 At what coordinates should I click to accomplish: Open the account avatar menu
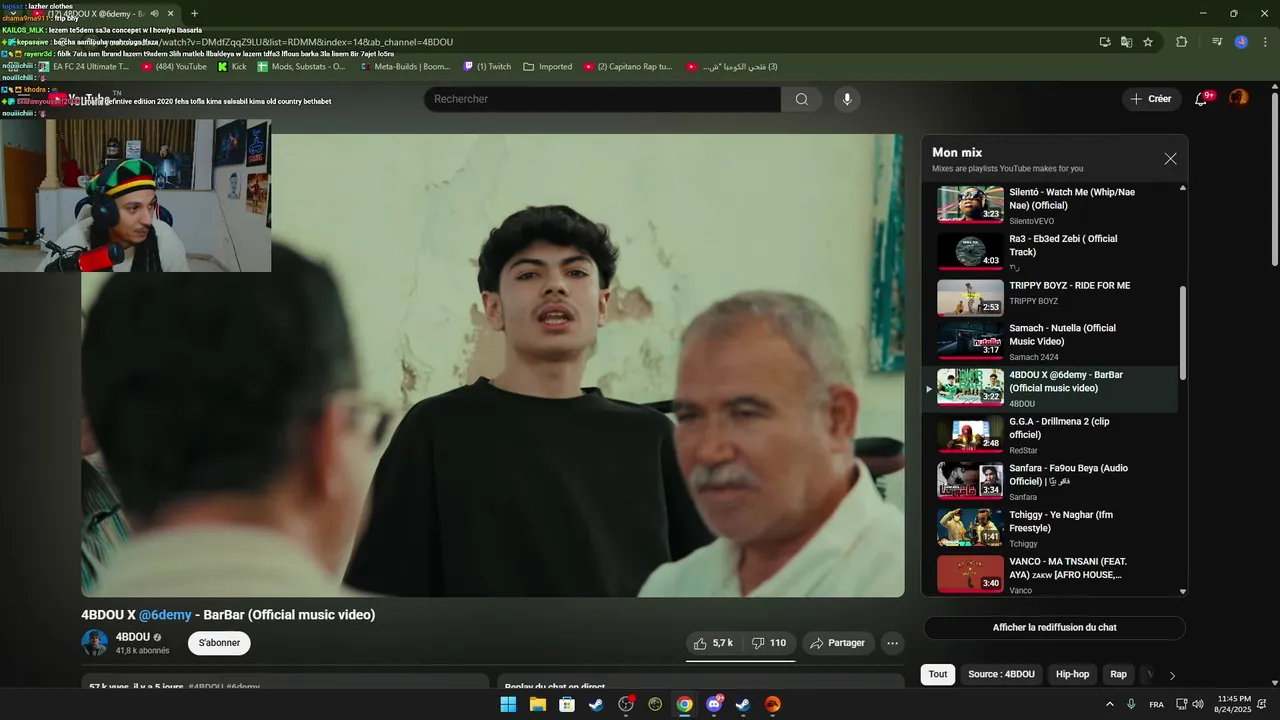pyautogui.click(x=1238, y=98)
